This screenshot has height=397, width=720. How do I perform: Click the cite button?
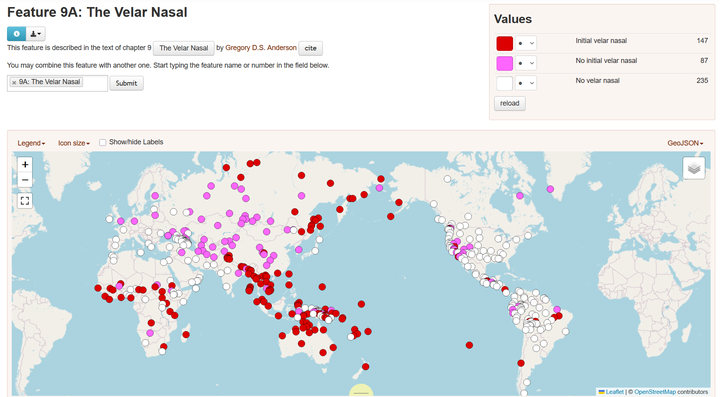[310, 48]
